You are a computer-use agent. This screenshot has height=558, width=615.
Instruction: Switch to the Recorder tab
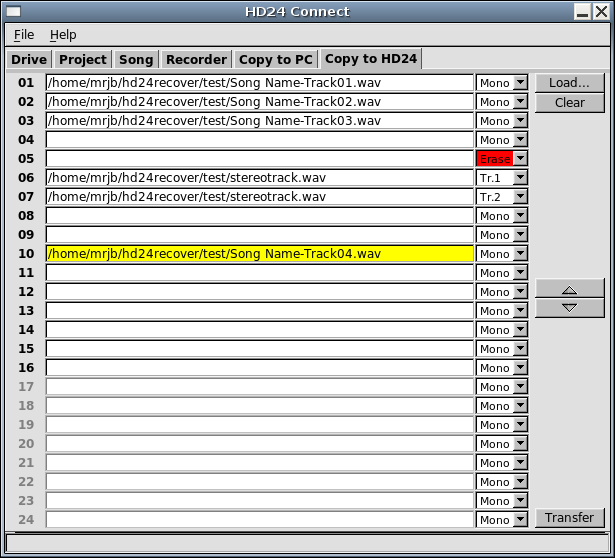coord(196,60)
